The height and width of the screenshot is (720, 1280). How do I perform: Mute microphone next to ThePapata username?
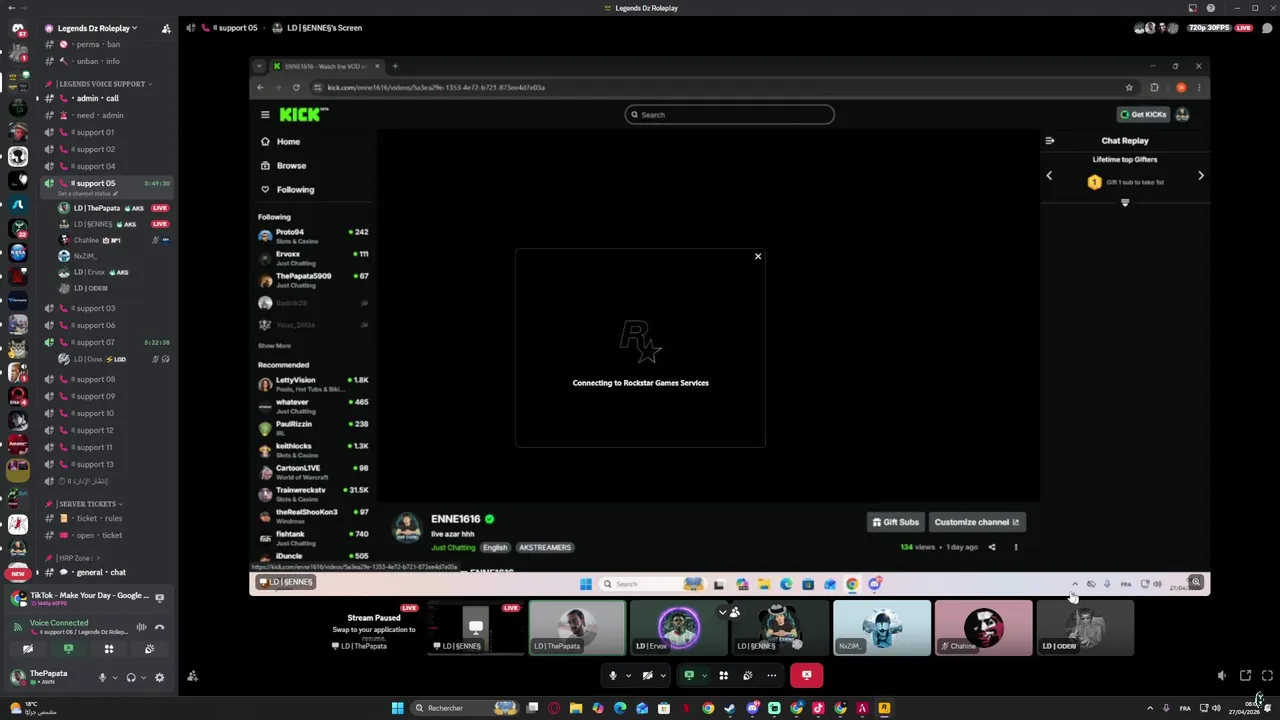[102, 677]
